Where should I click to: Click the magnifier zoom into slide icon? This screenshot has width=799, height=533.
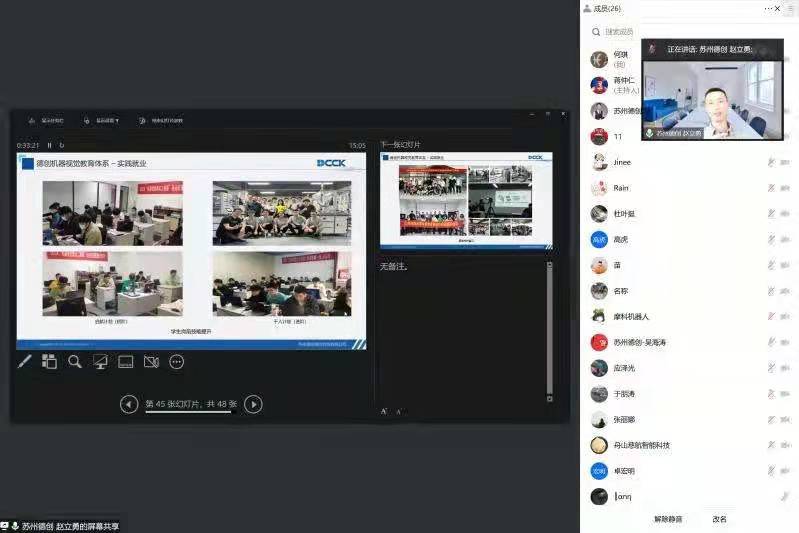tap(75, 361)
